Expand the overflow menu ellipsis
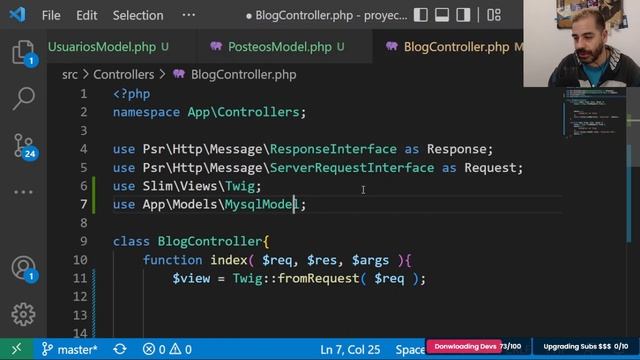Viewport: 640px width, 360px height. (x=188, y=15)
